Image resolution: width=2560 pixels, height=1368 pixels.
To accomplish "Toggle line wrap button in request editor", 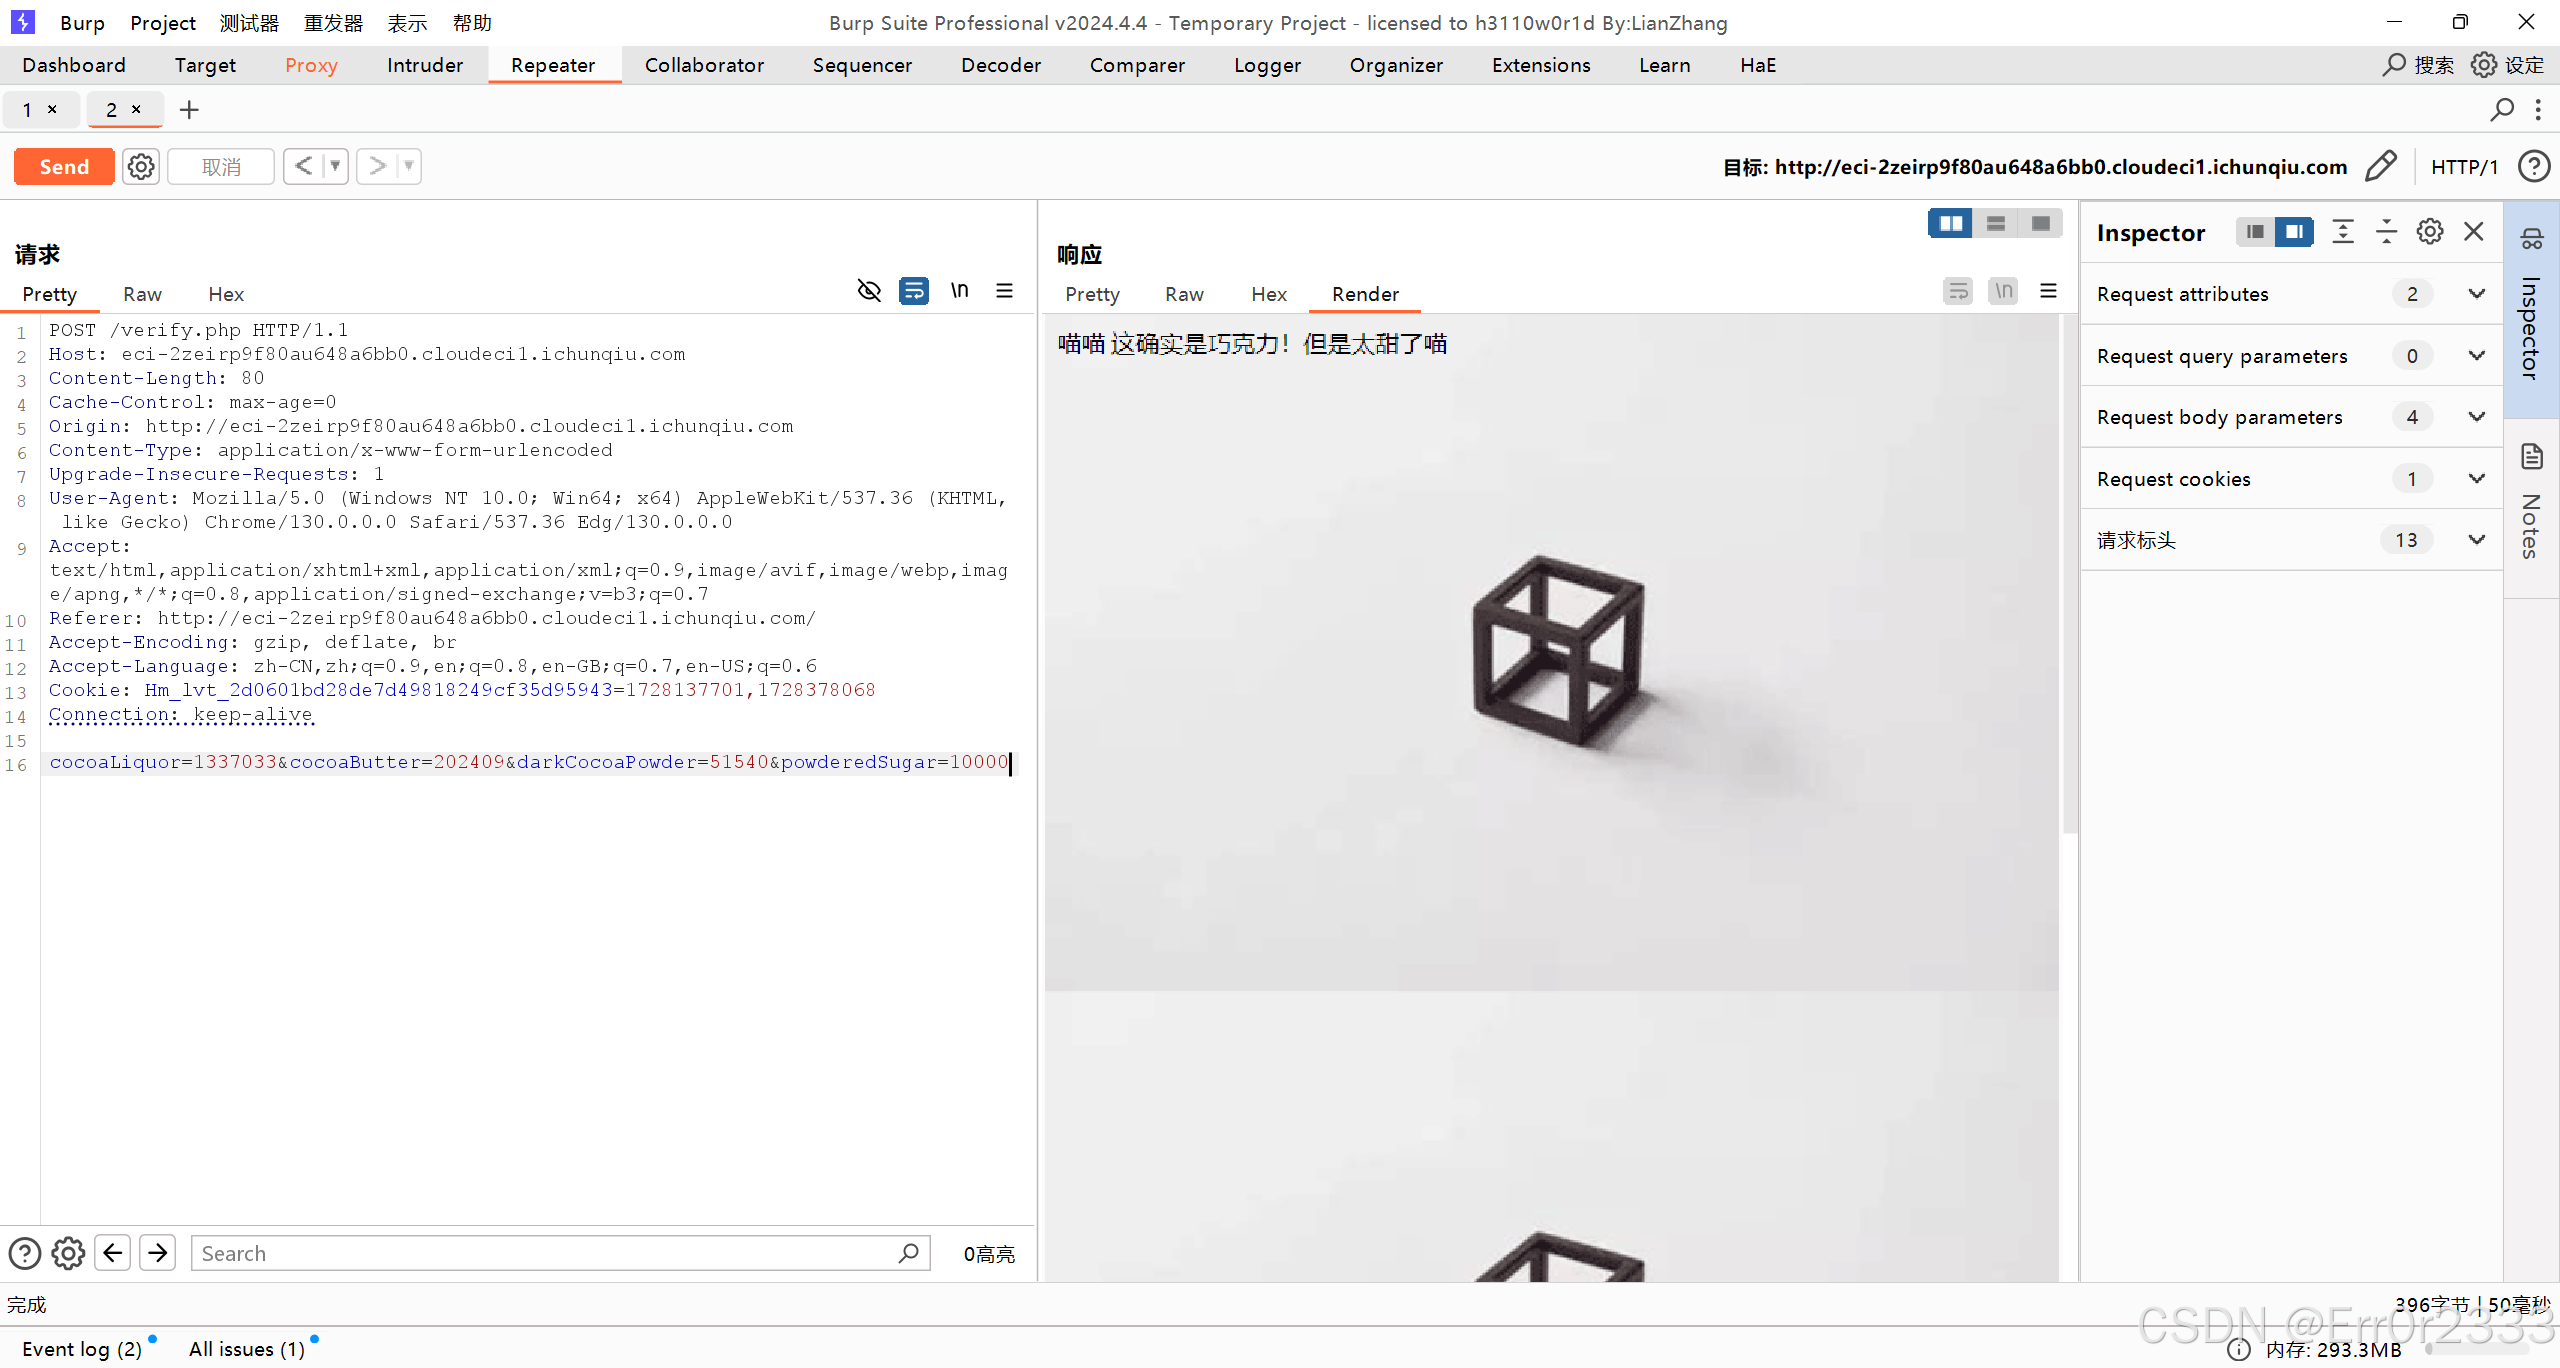I will pos(914,291).
